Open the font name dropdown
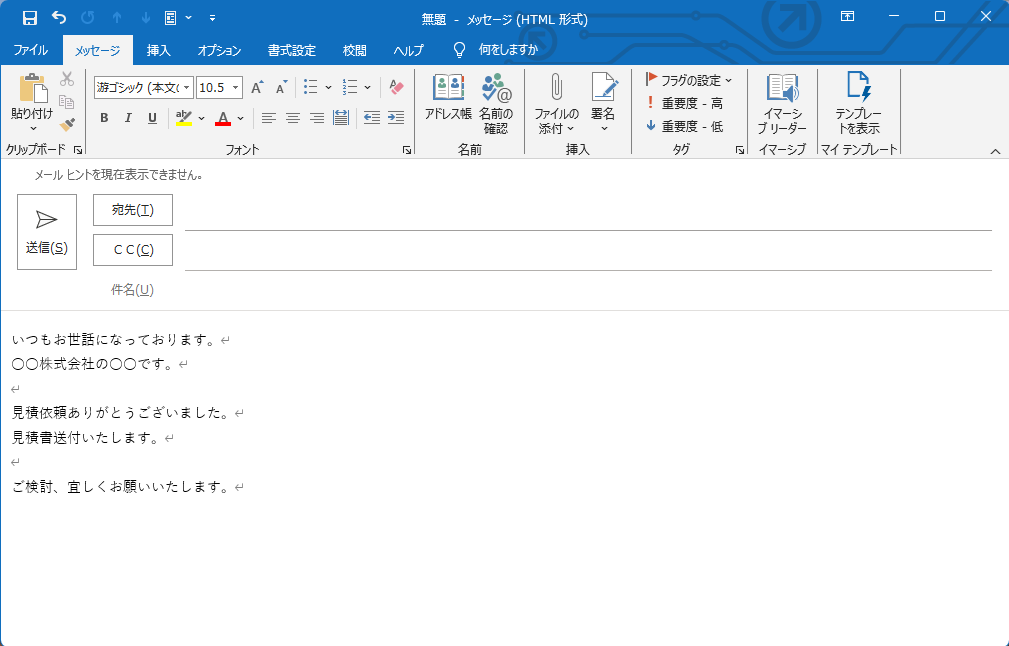Screen dimensions: 1009x646 (x=187, y=88)
